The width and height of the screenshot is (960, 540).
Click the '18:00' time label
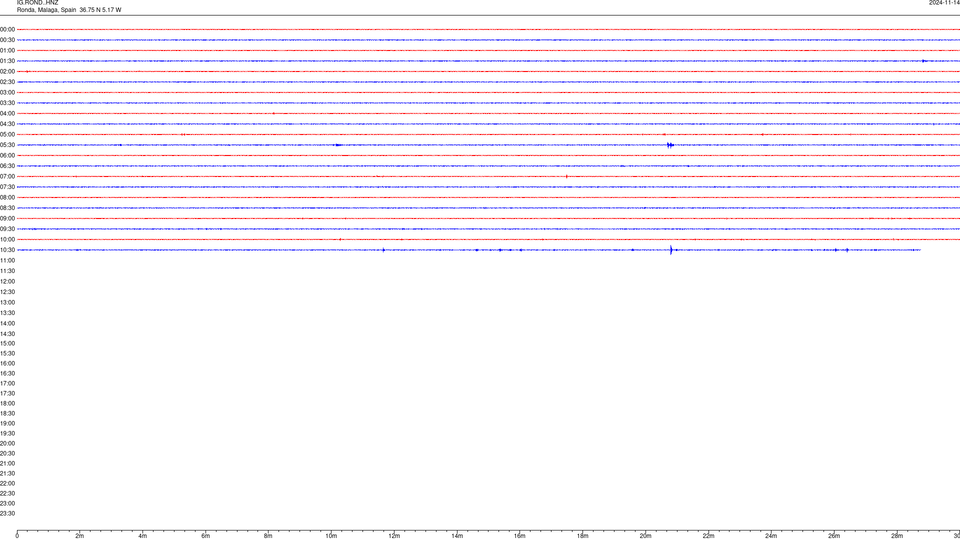(x=7, y=403)
